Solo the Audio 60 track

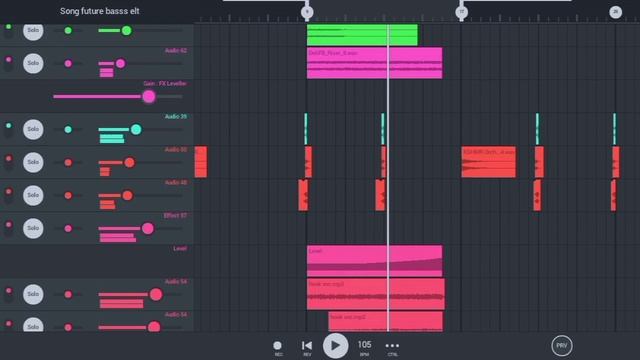click(x=33, y=162)
